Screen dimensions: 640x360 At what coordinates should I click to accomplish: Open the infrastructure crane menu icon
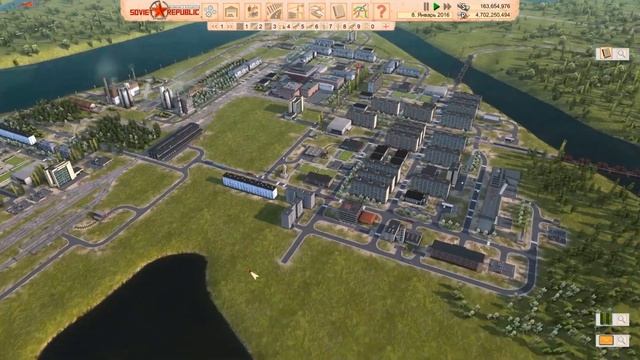(296, 11)
